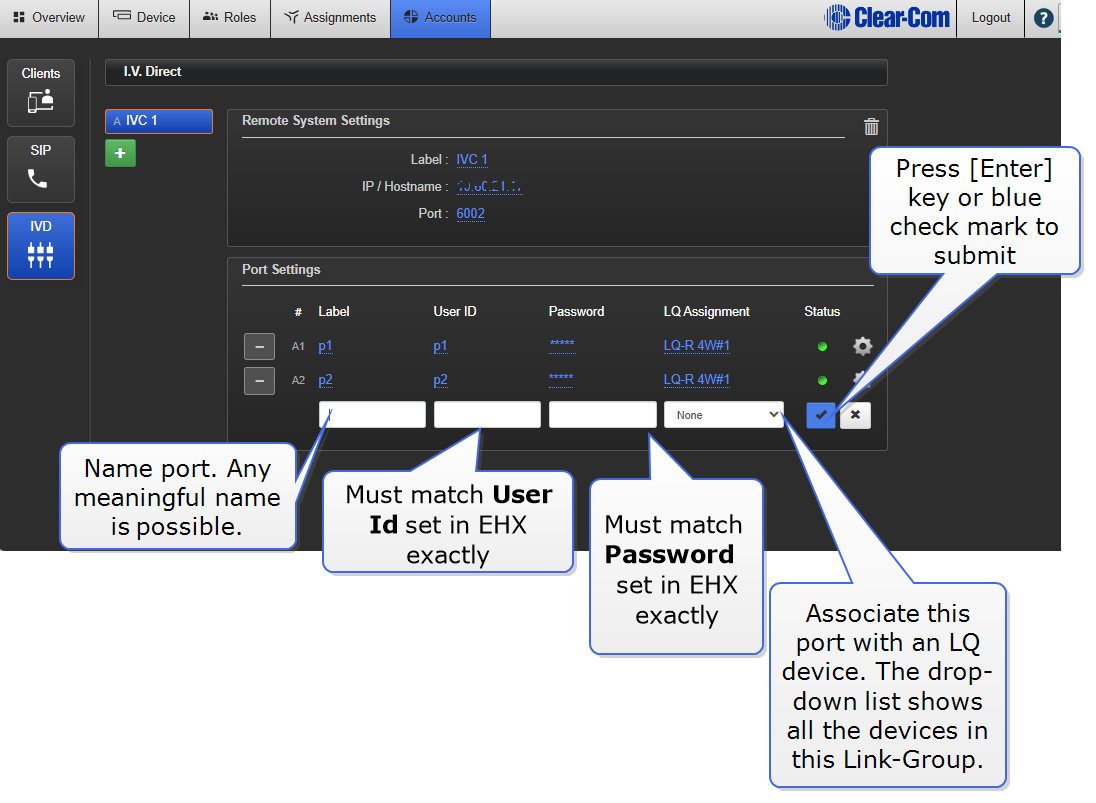Remove port A1 with minus button

259,346
